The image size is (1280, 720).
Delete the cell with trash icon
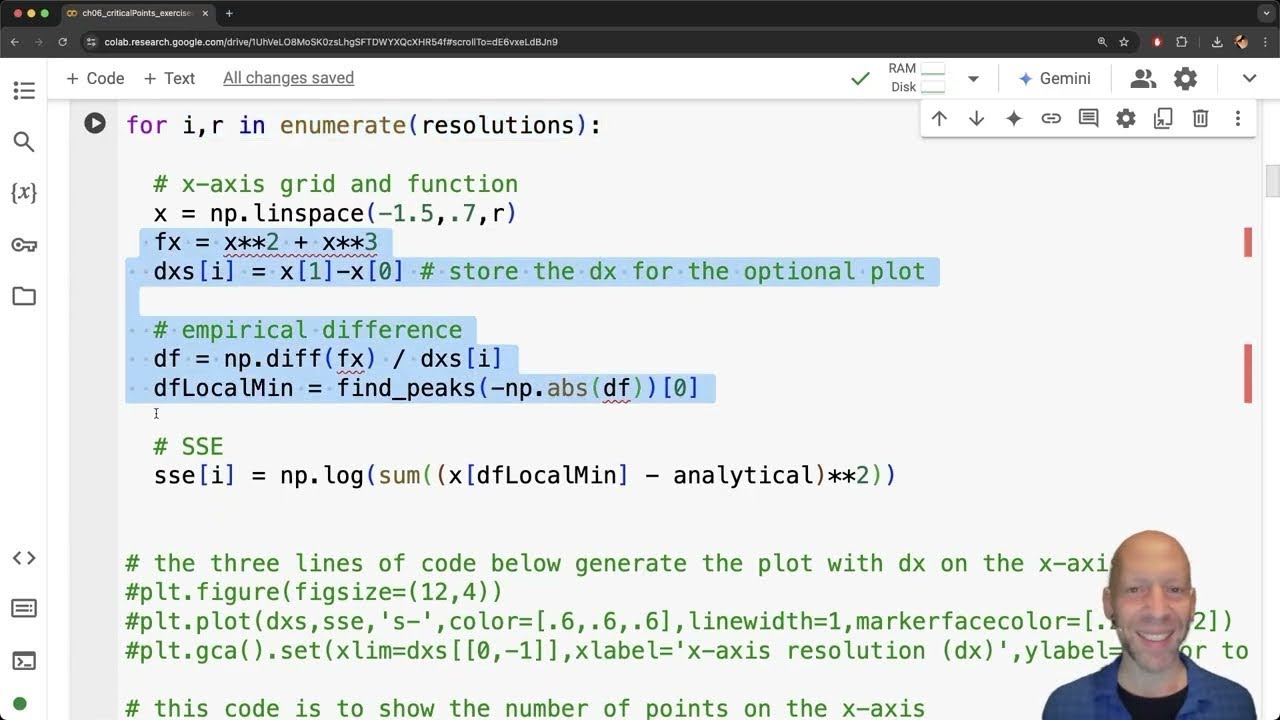[x=1201, y=118]
